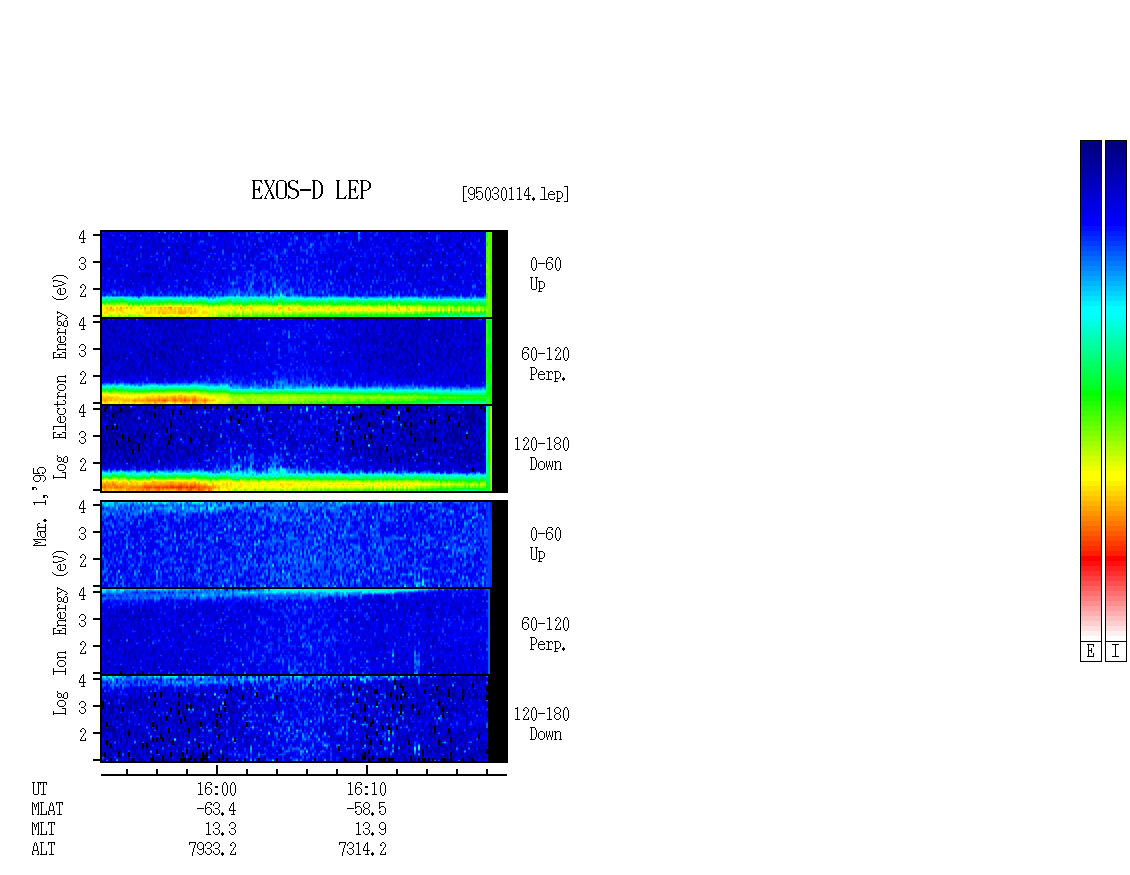Click the ion color scale bar above I
The image size is (1130, 875).
[1116, 390]
